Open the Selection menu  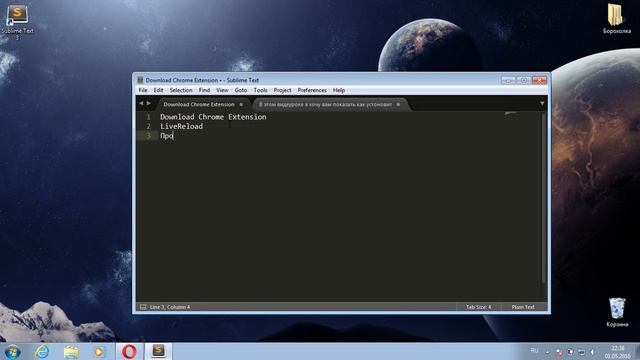(181, 90)
